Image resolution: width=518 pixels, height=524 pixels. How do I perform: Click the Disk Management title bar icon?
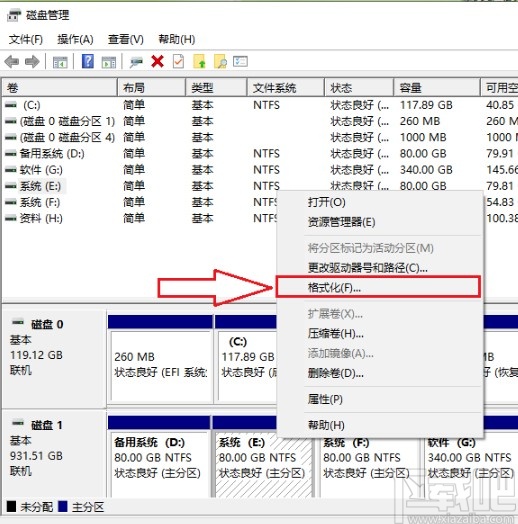point(14,15)
